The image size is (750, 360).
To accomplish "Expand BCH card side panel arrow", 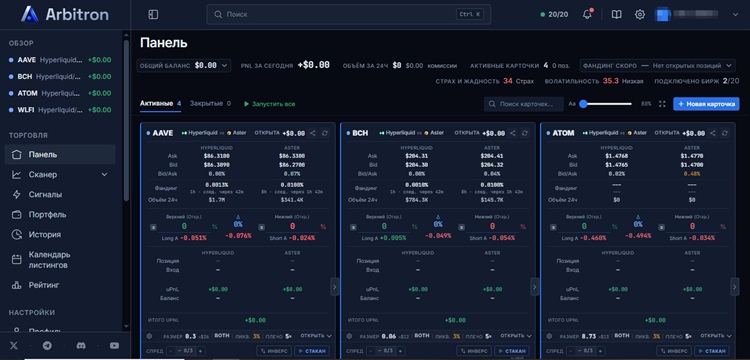I will [535, 287].
